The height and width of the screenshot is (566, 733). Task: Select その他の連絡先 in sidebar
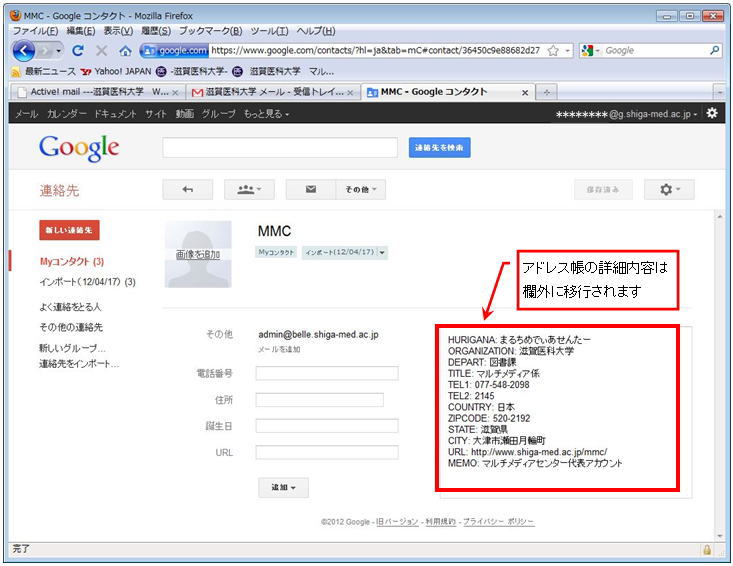(x=71, y=327)
